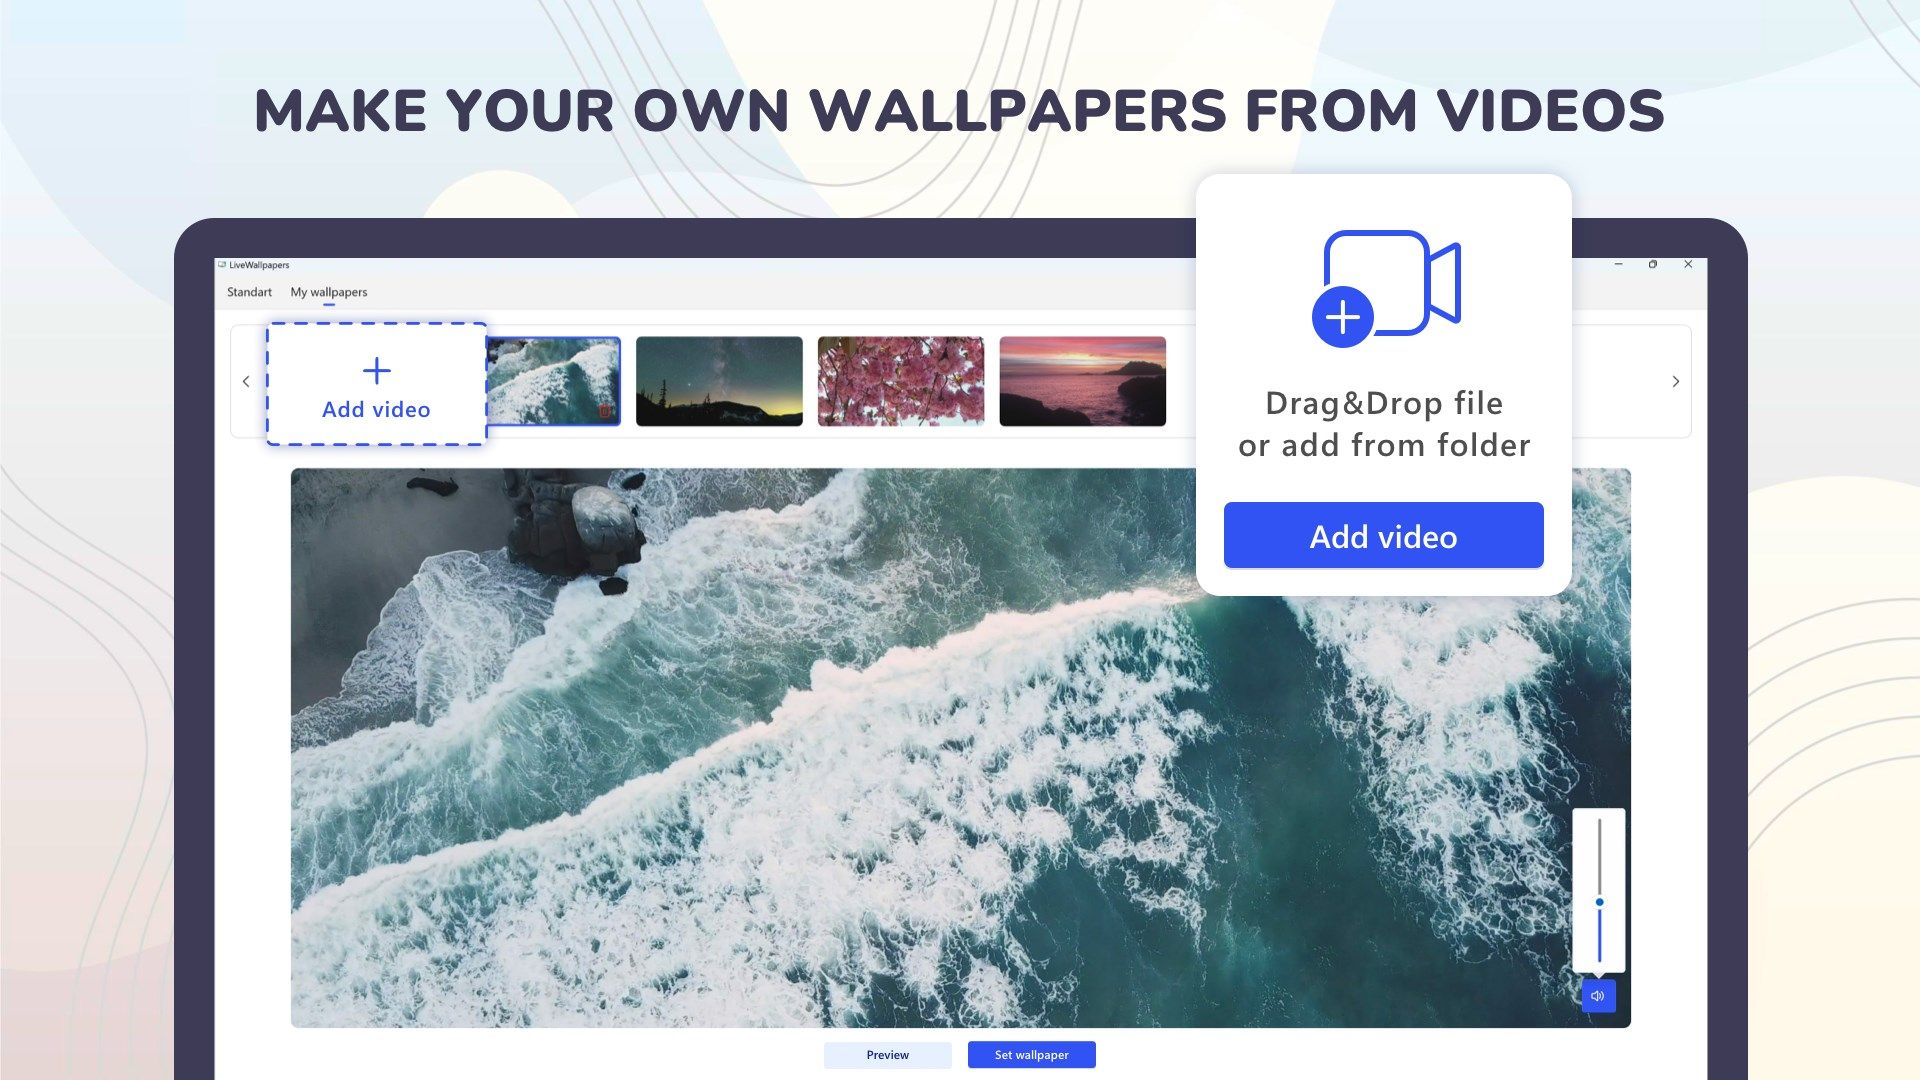Image resolution: width=1920 pixels, height=1080 pixels.
Task: Enable wallpaper from Add video panel
Action: [1383, 535]
